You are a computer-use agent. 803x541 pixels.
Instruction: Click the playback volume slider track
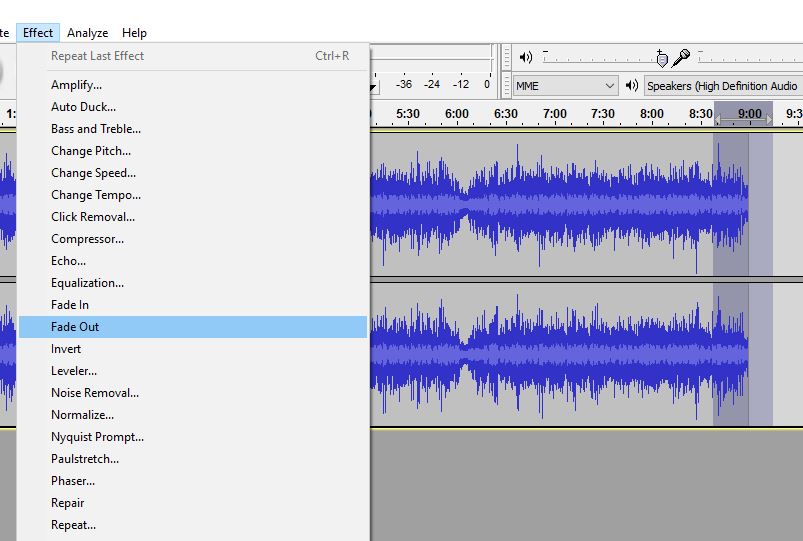coord(600,58)
